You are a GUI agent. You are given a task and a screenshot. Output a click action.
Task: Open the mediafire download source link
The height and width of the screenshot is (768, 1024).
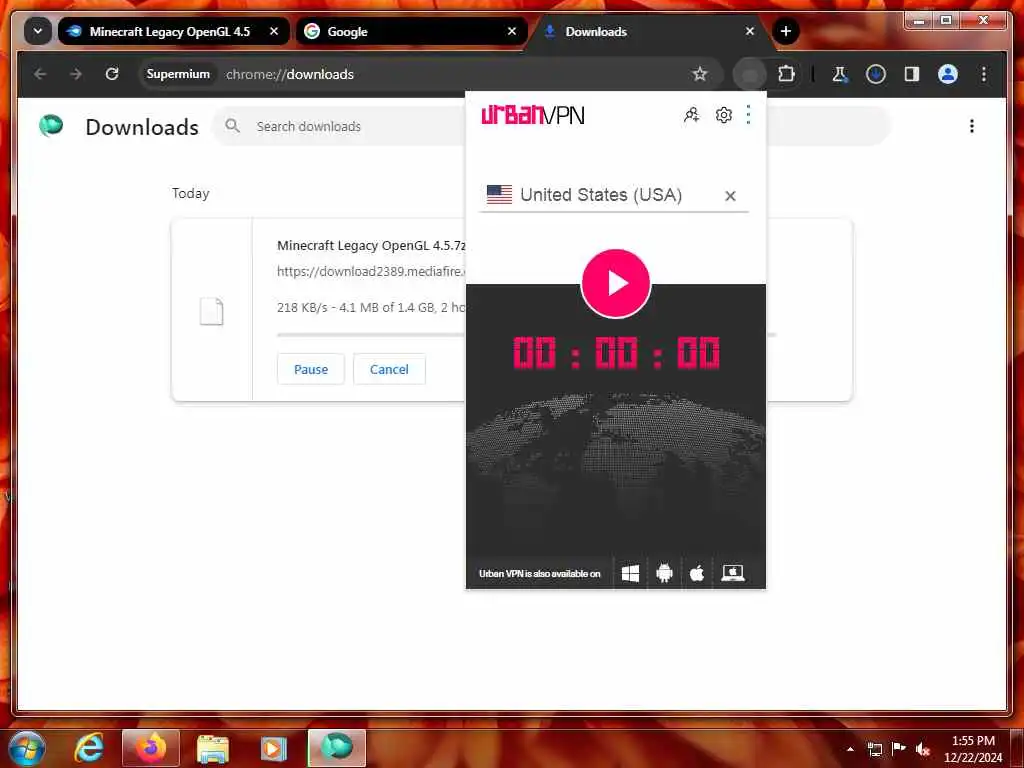[370, 271]
